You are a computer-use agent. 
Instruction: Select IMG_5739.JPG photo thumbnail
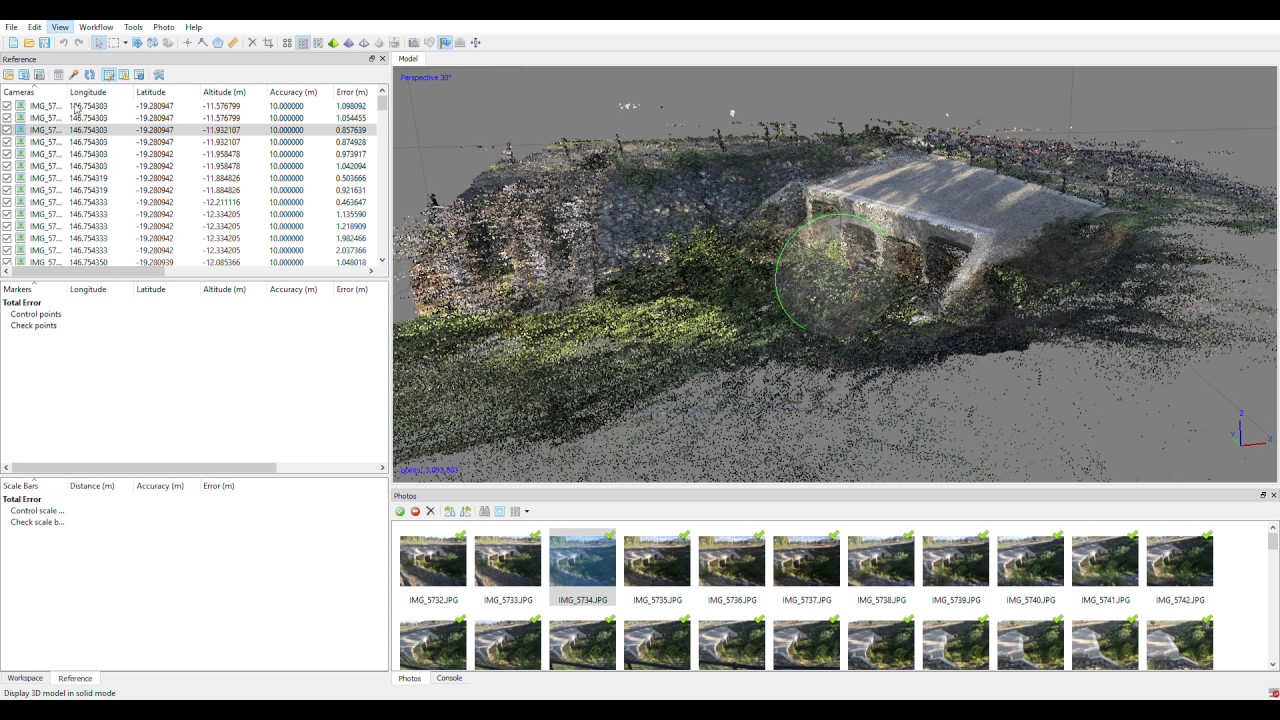coord(956,568)
